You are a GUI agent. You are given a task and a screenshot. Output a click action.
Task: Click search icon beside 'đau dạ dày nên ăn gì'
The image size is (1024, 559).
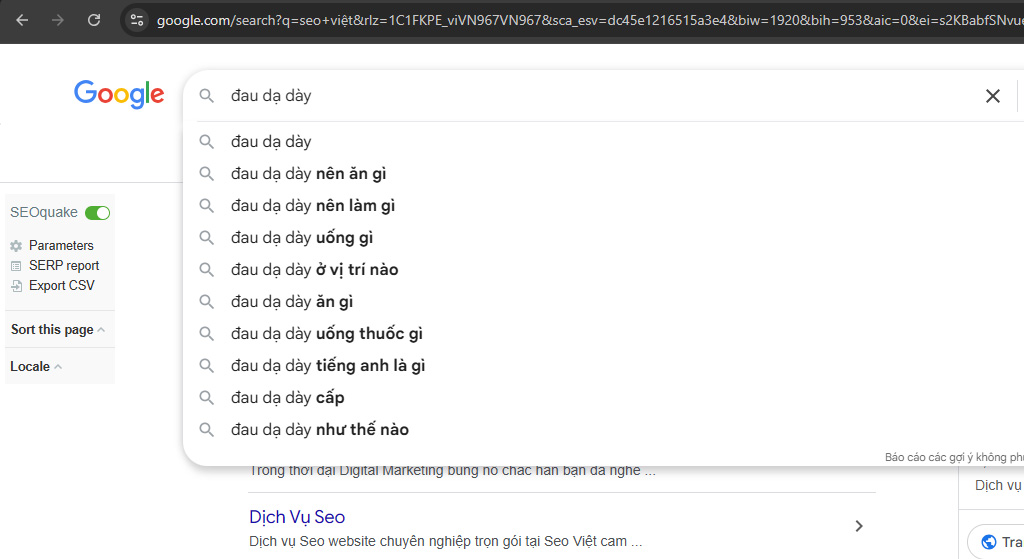pos(206,174)
